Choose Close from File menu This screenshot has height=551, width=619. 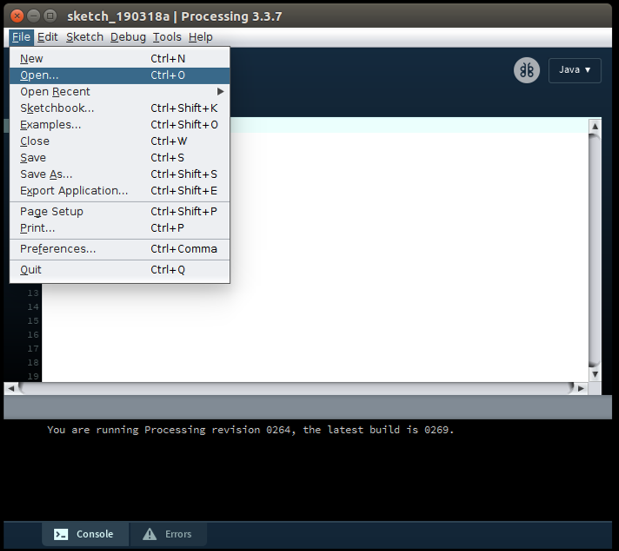click(x=120, y=141)
